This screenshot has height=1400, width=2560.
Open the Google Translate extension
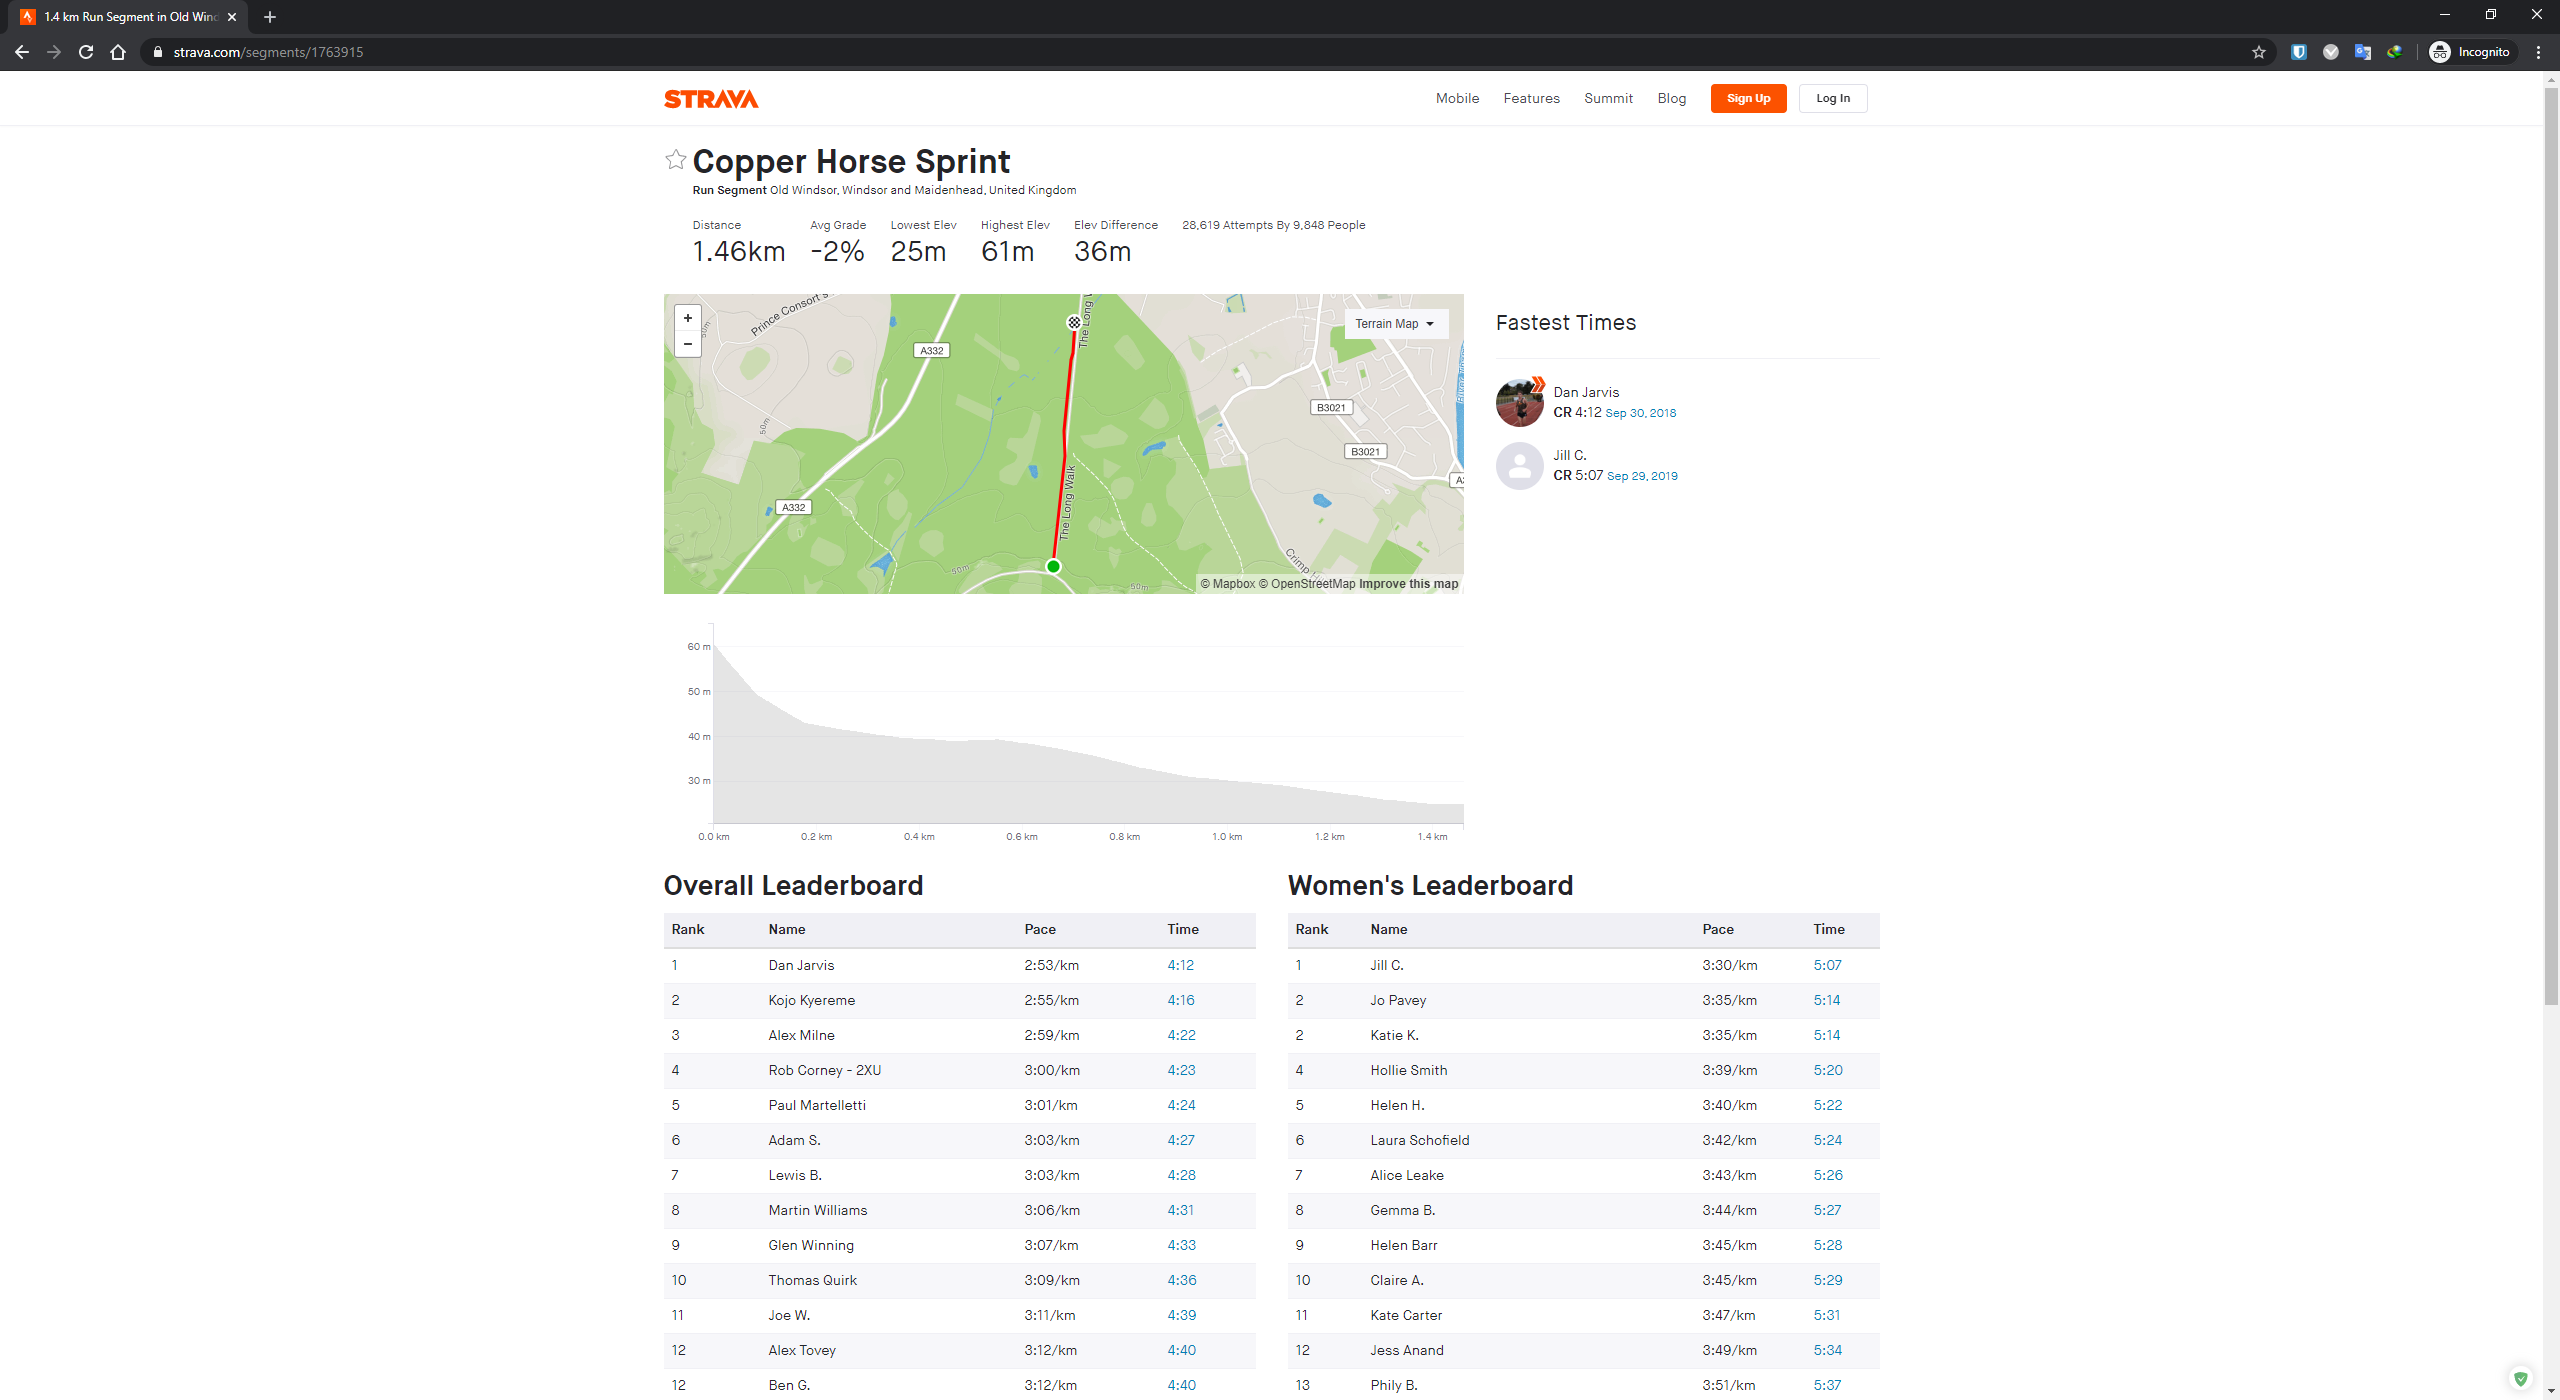point(2363,52)
